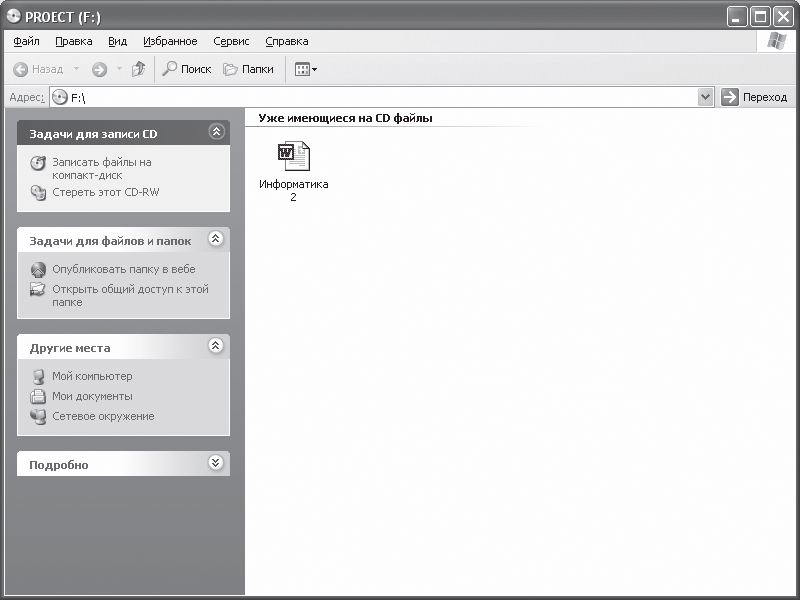Click the Мой компьютер computer icon

[38, 377]
